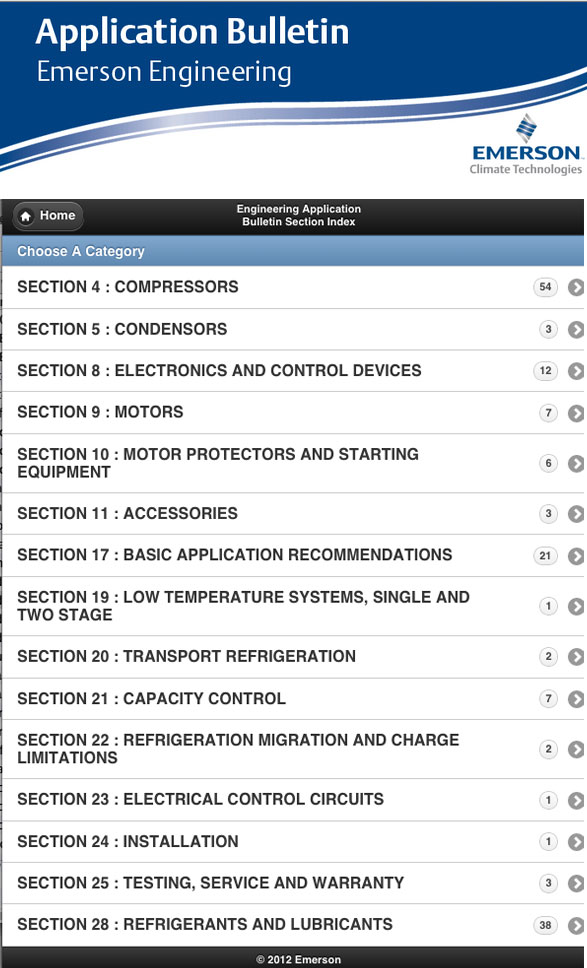Click arrow icon beside Compressors row
The height and width of the screenshot is (968, 587).
tap(577, 287)
